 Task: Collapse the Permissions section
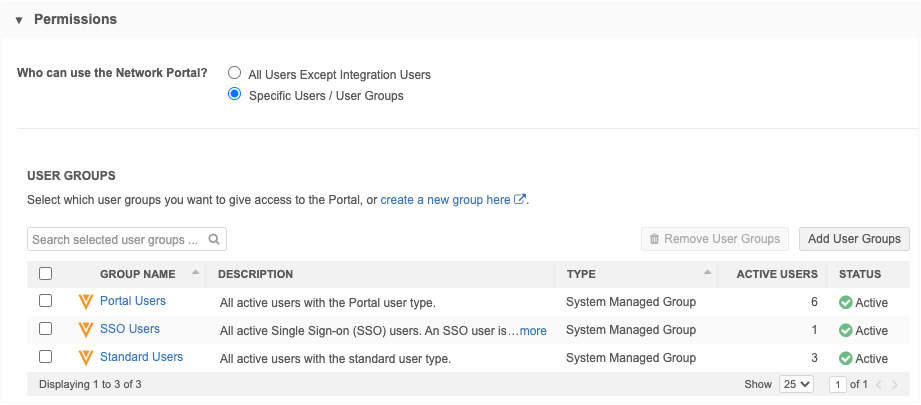point(19,20)
